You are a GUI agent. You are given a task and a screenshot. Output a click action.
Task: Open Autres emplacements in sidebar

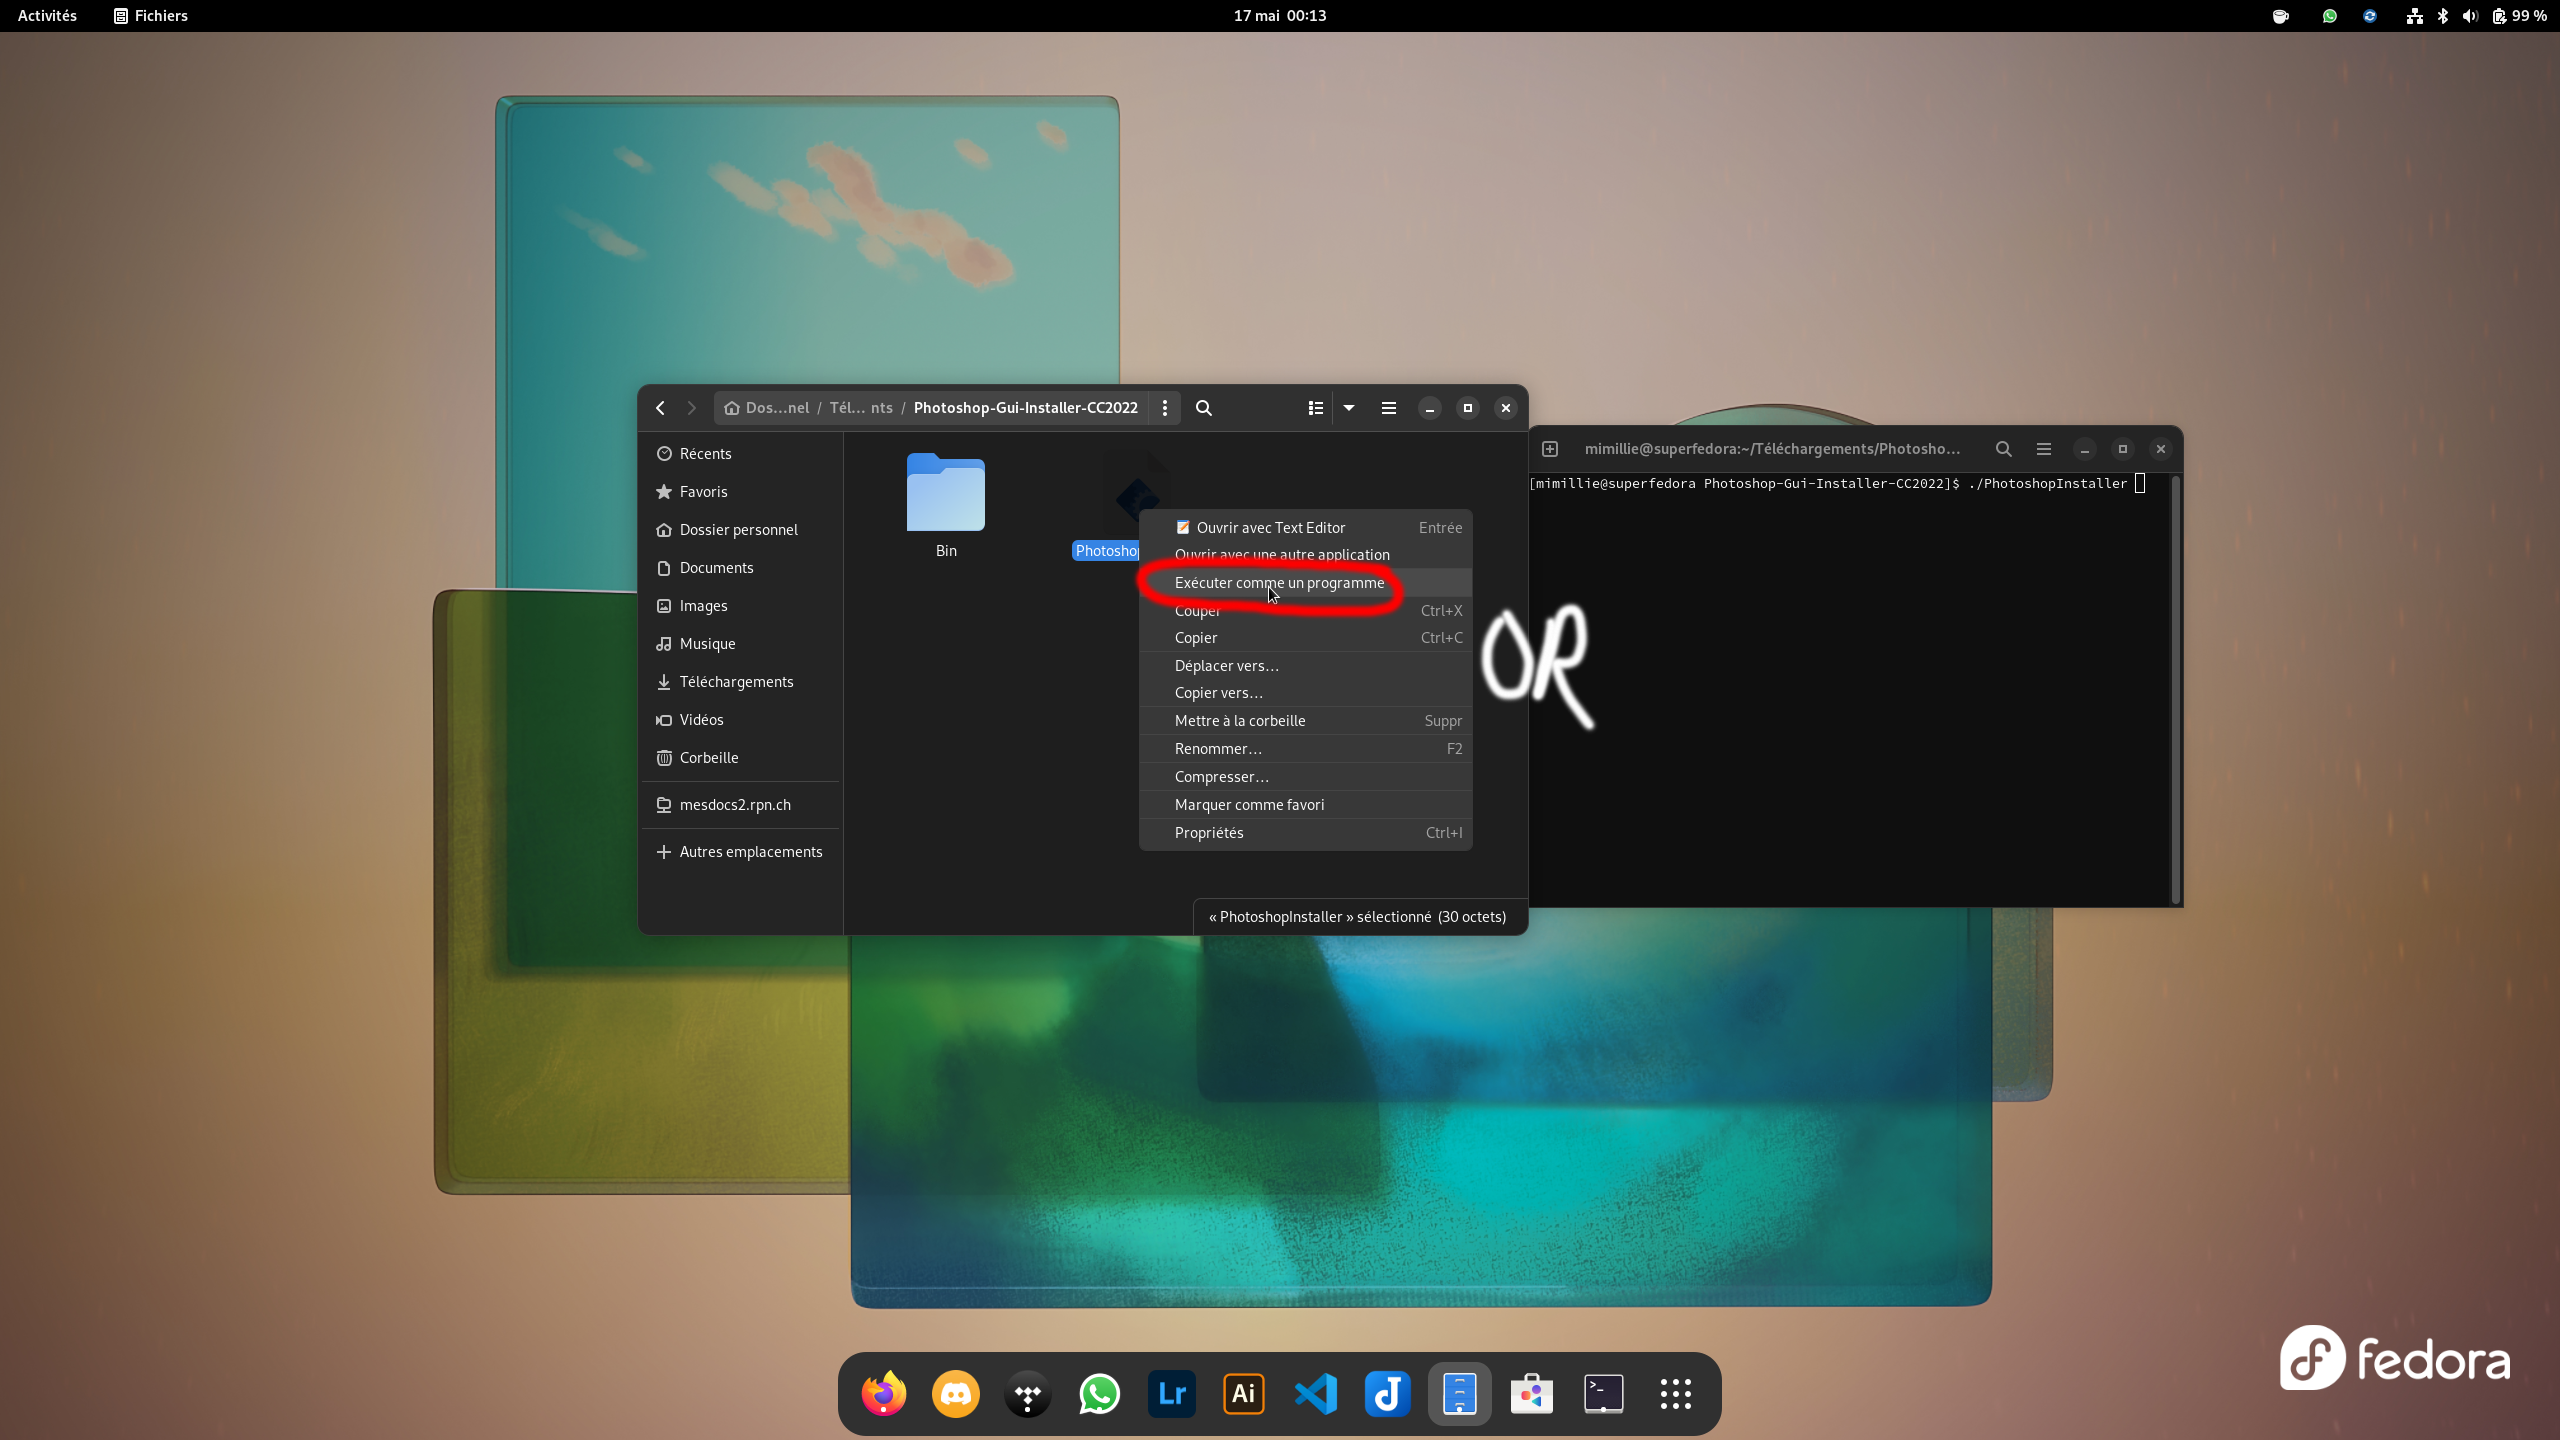point(741,852)
